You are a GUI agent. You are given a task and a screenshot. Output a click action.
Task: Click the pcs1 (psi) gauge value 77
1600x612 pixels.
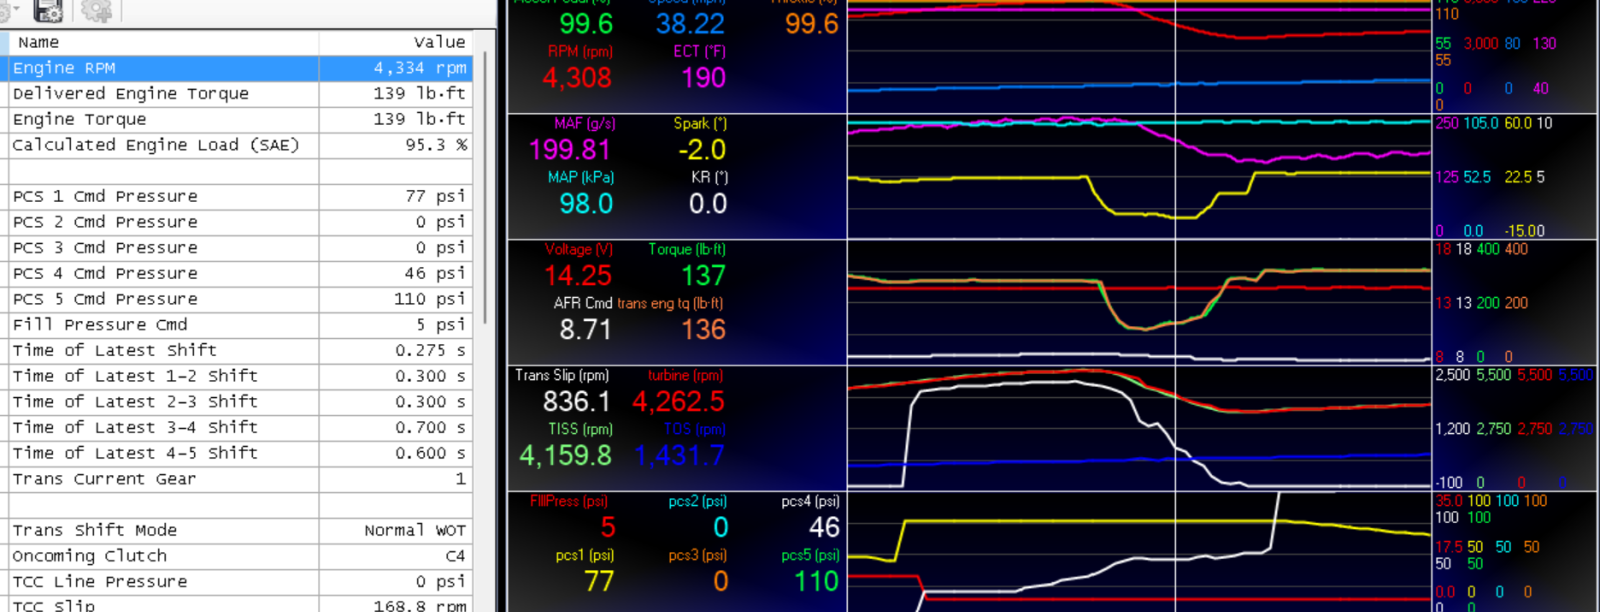599,582
